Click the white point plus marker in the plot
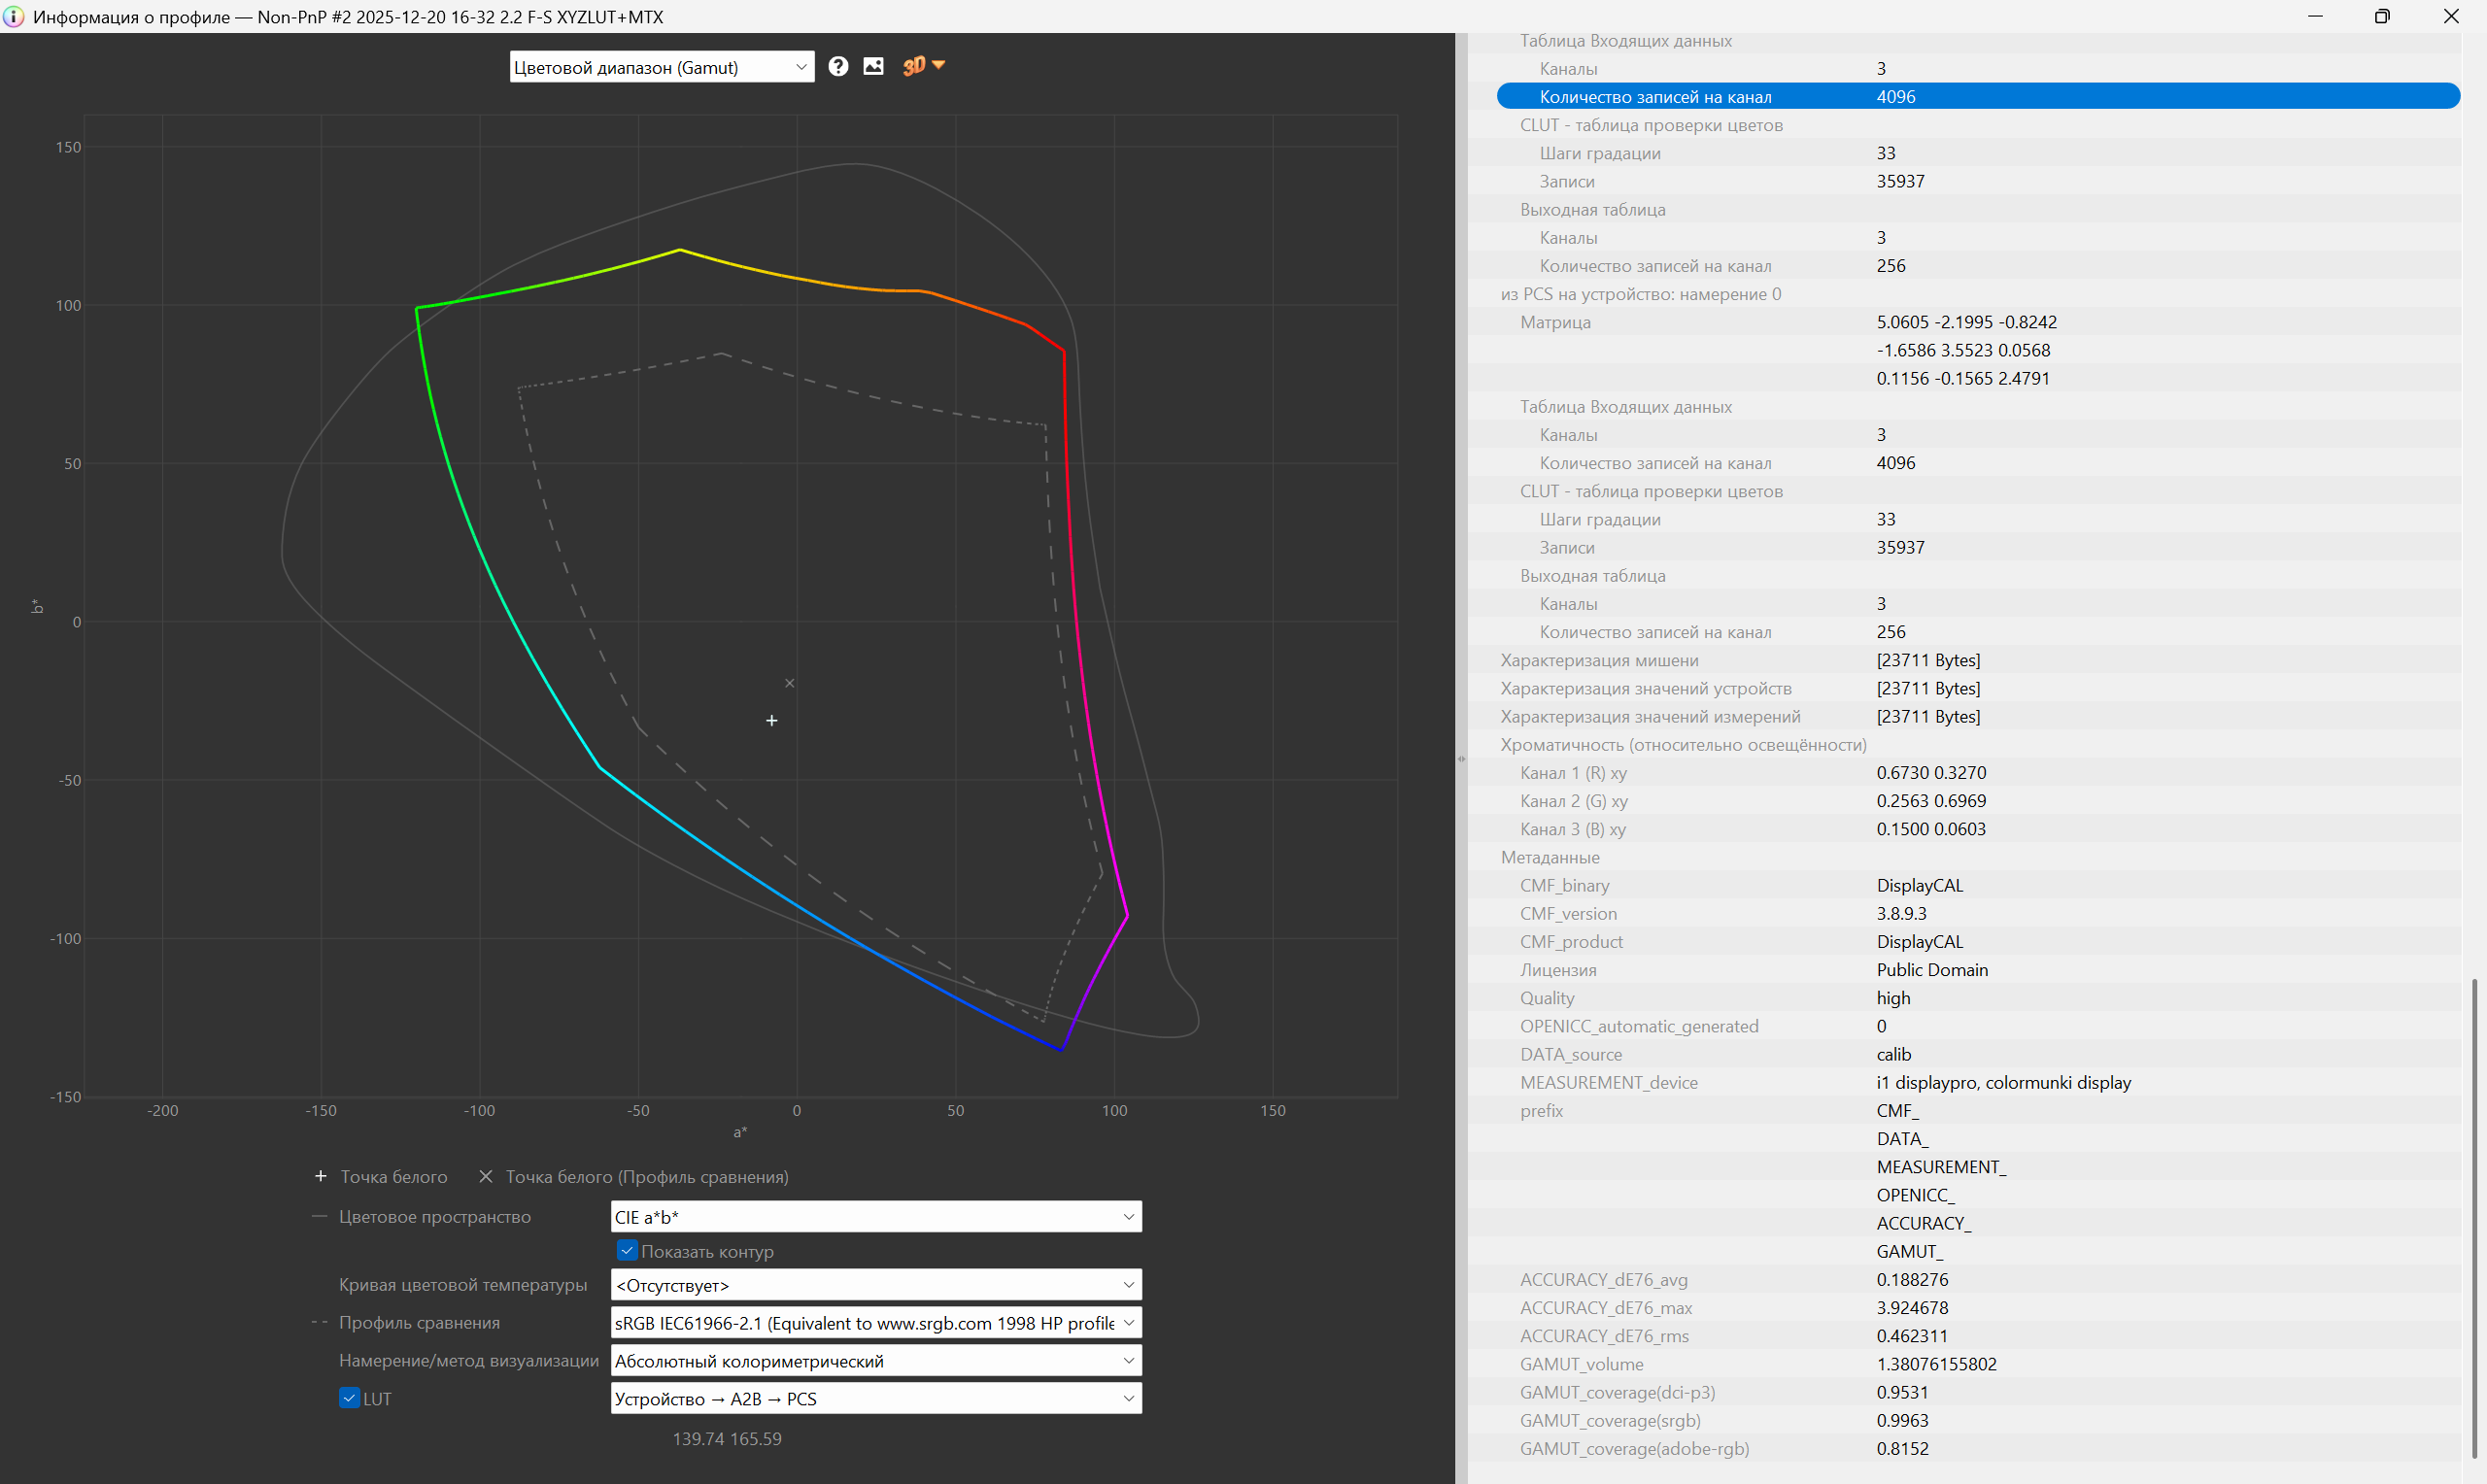This screenshot has height=1484, width=2487. point(771,720)
